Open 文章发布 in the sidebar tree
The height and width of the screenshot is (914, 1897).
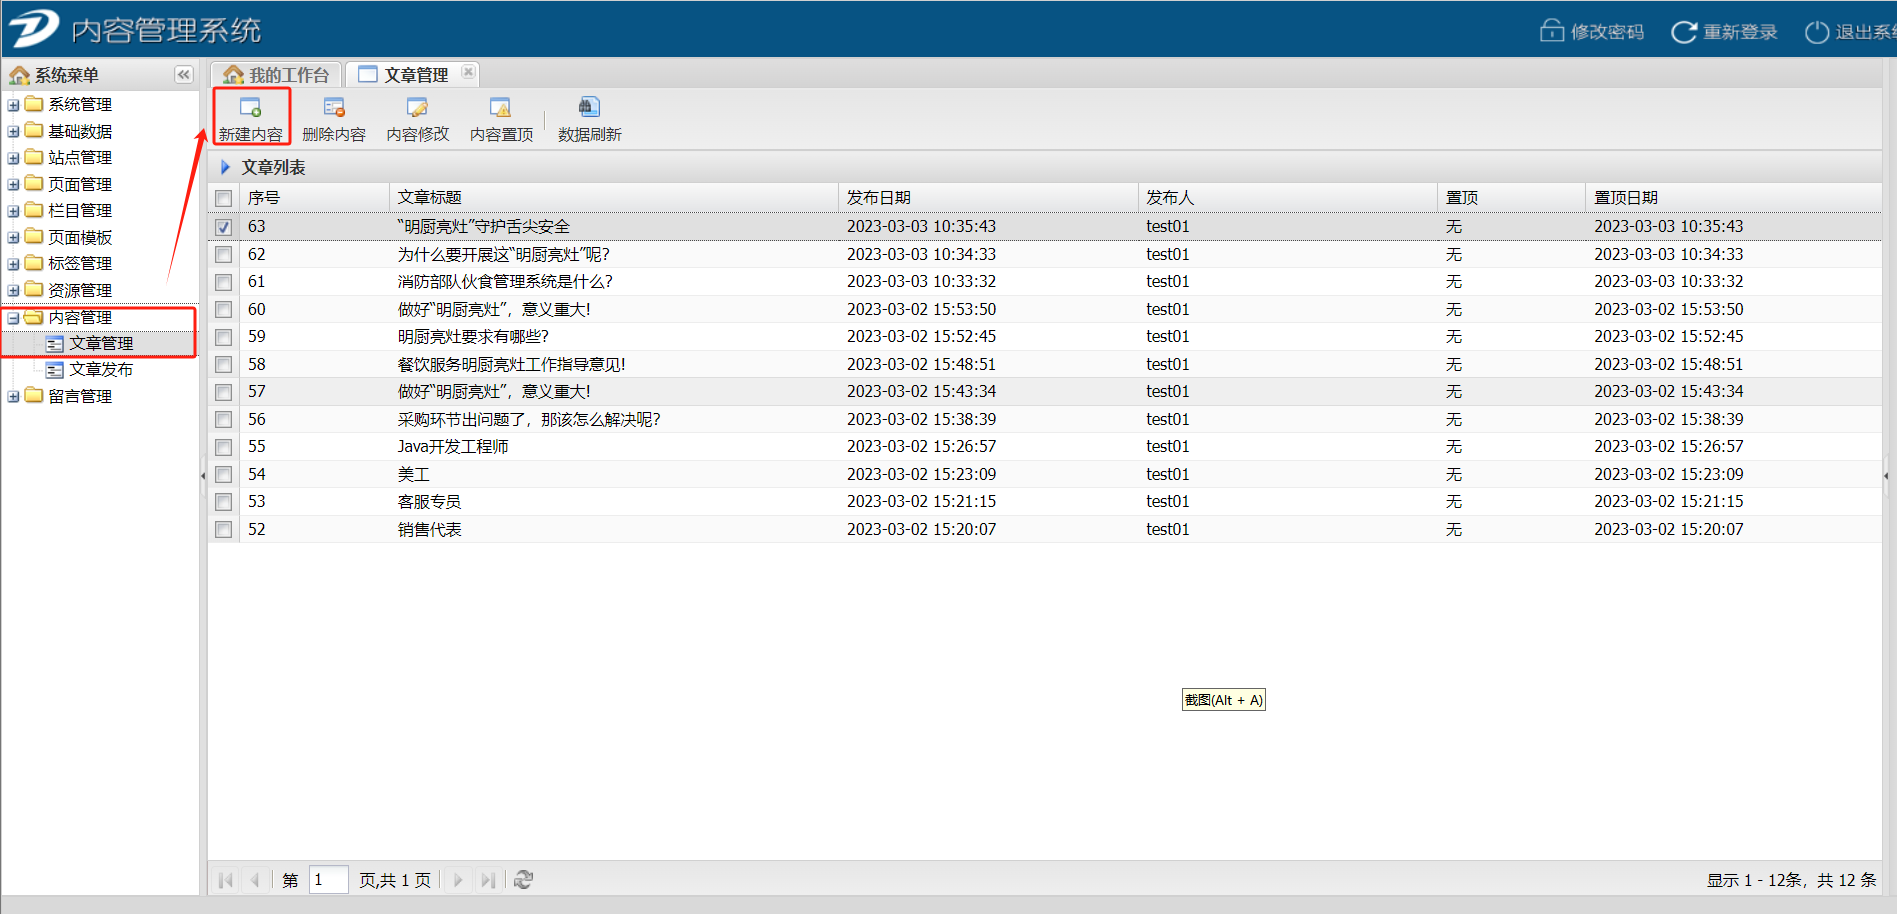coord(100,370)
